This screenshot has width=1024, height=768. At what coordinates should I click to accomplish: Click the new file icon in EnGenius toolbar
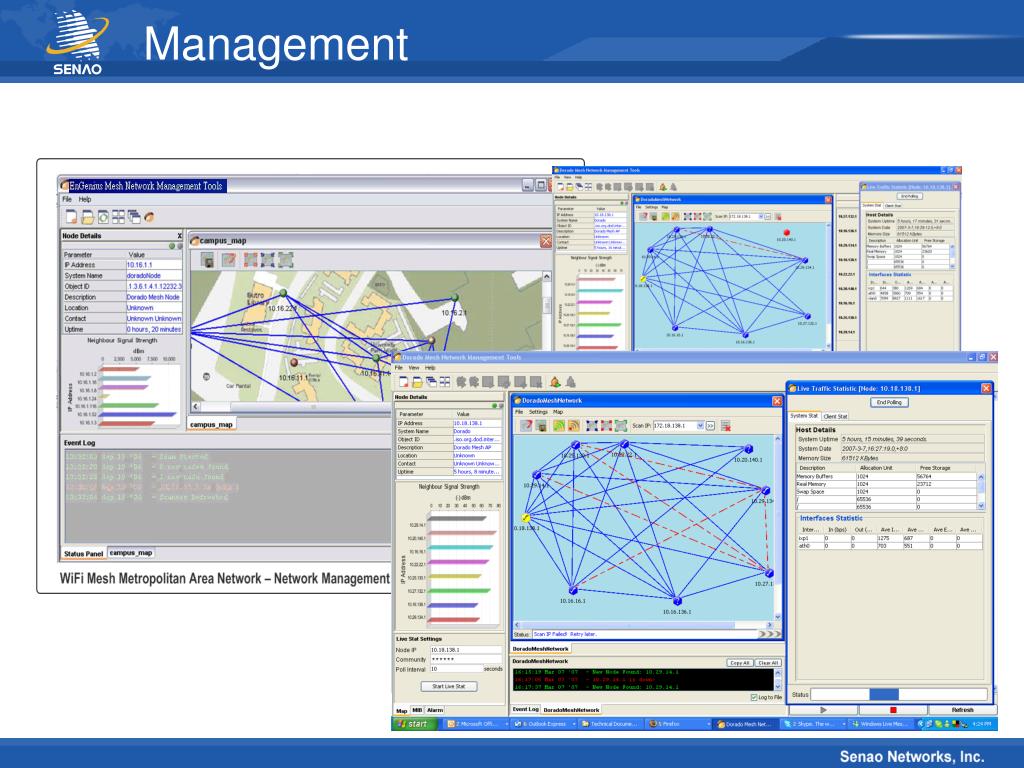coord(72,217)
